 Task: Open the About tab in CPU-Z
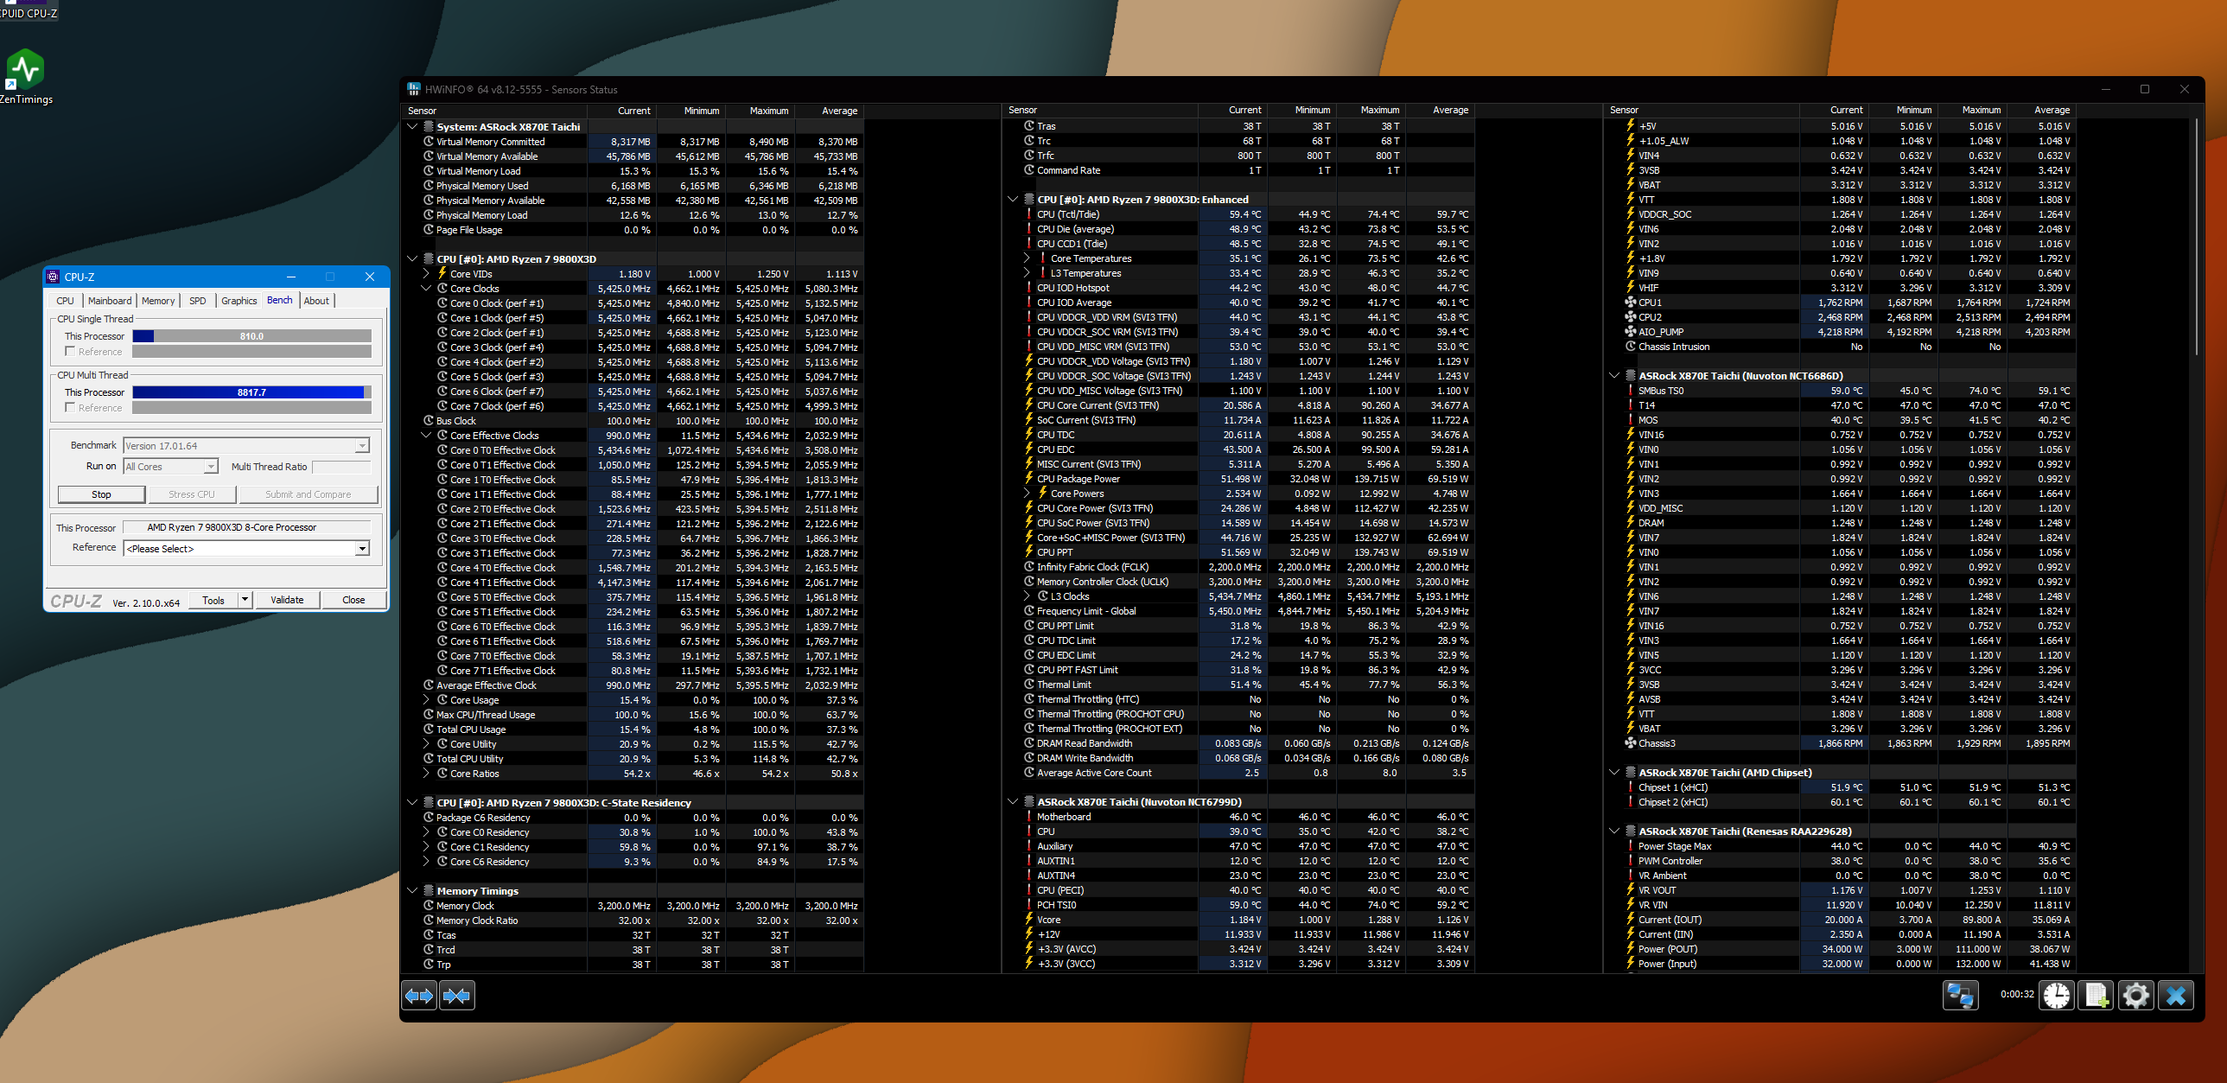pos(317,301)
